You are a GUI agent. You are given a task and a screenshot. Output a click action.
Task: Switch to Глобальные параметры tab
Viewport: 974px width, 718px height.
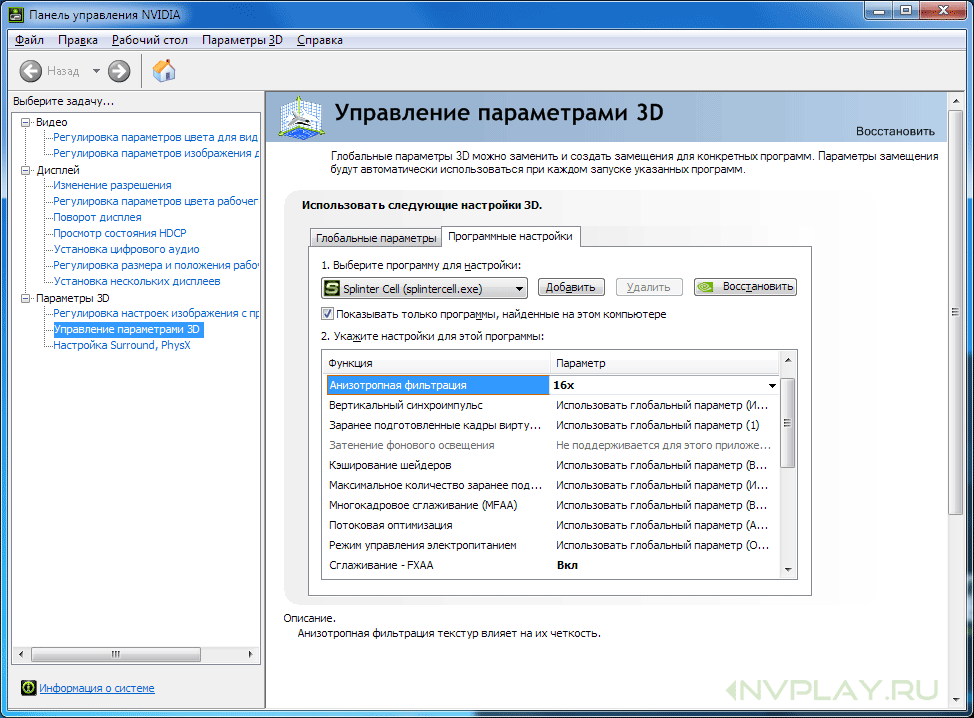(x=376, y=238)
